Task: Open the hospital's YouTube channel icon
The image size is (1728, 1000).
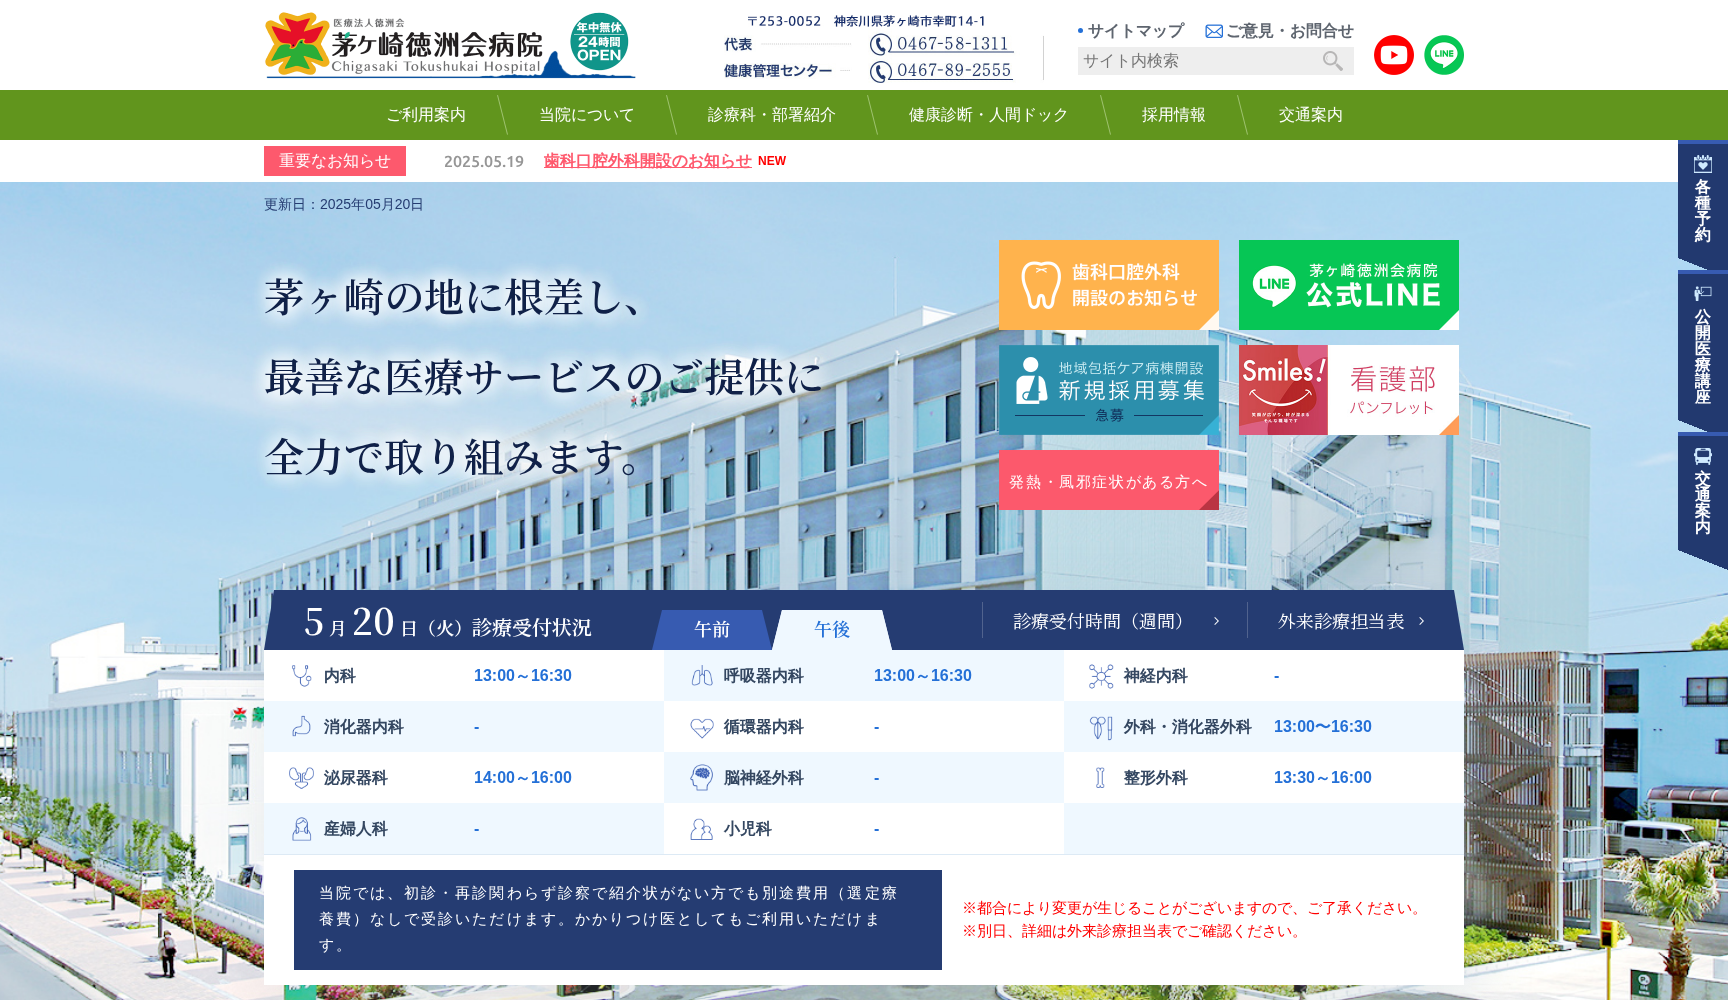Action: coord(1393,55)
